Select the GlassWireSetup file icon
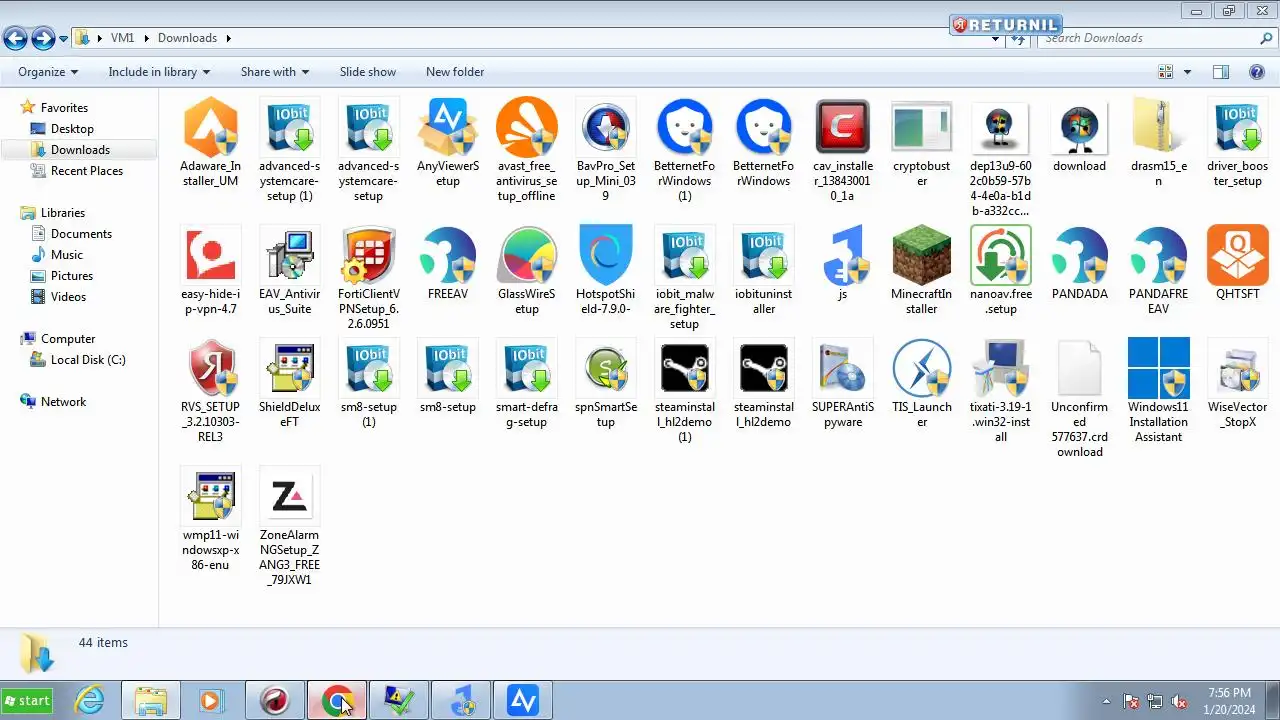Image resolution: width=1280 pixels, height=720 pixels. (x=527, y=256)
